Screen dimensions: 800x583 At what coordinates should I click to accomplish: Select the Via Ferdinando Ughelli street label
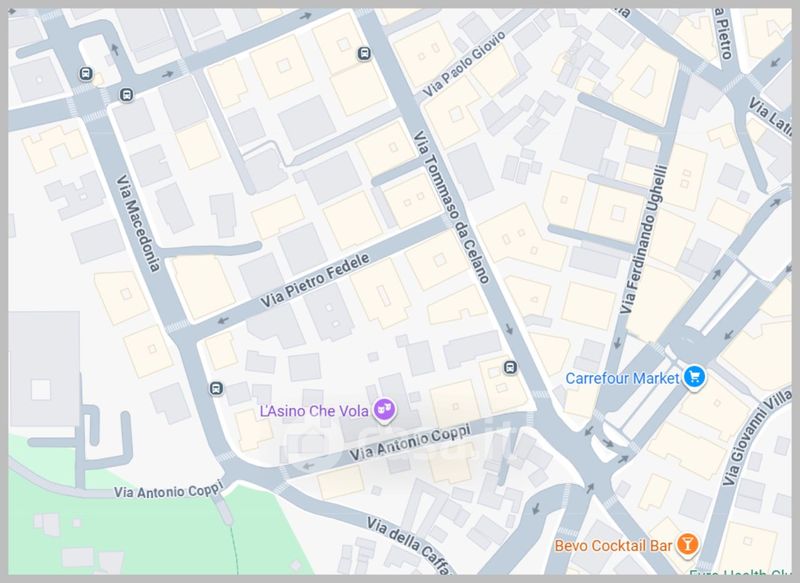[x=643, y=239]
